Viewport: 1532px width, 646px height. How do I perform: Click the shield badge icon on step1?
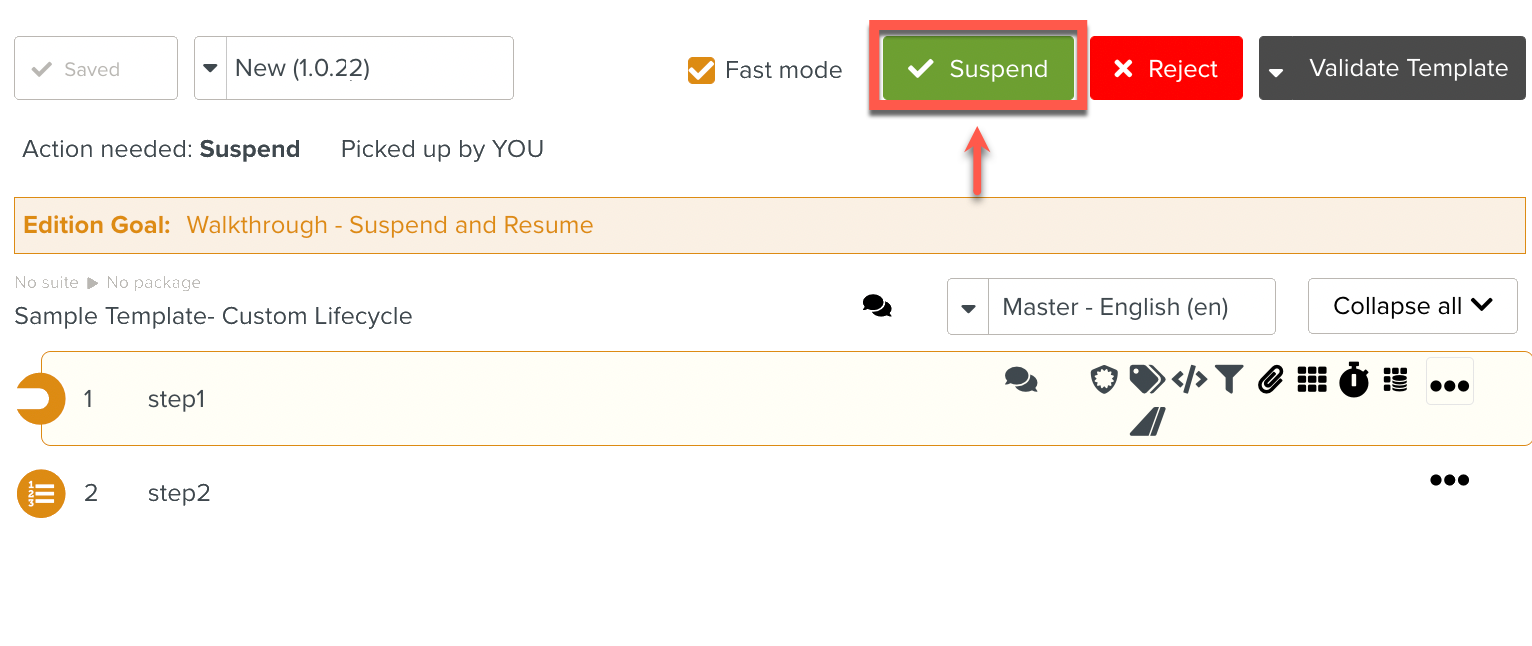coord(1103,380)
